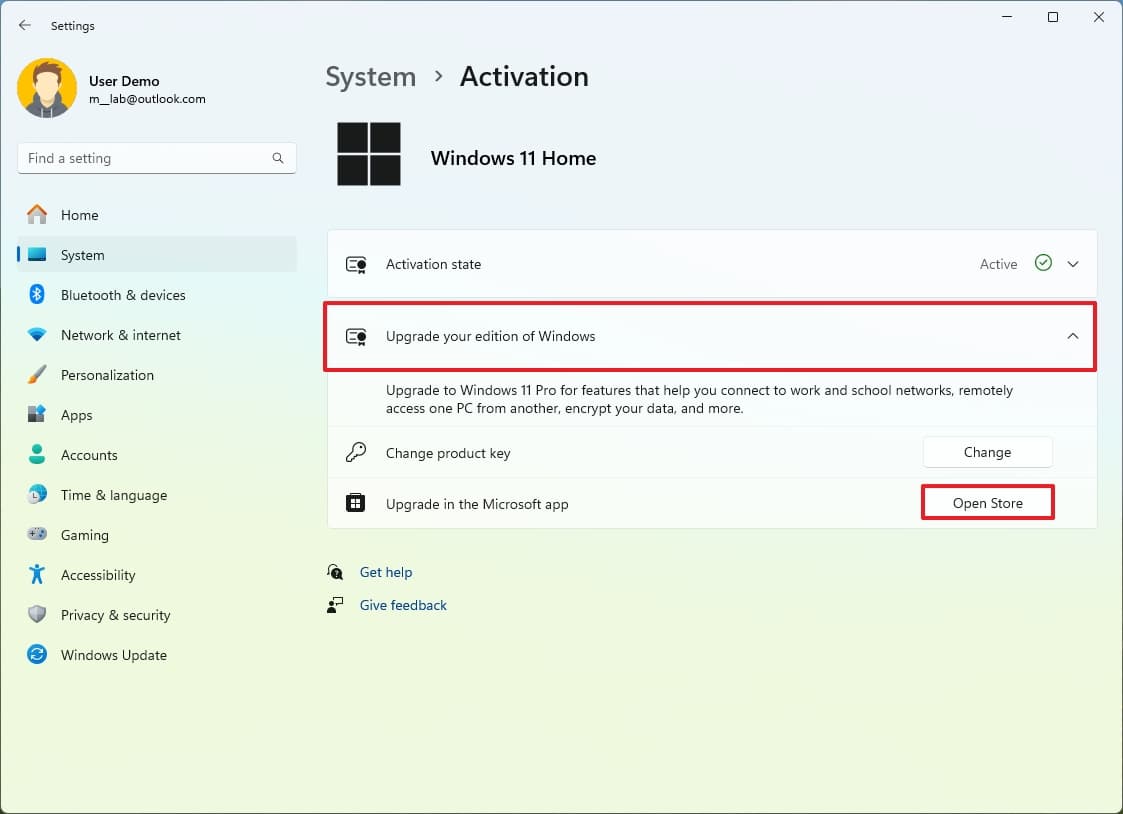Click the search magnifier in Find a setting

pos(277,158)
